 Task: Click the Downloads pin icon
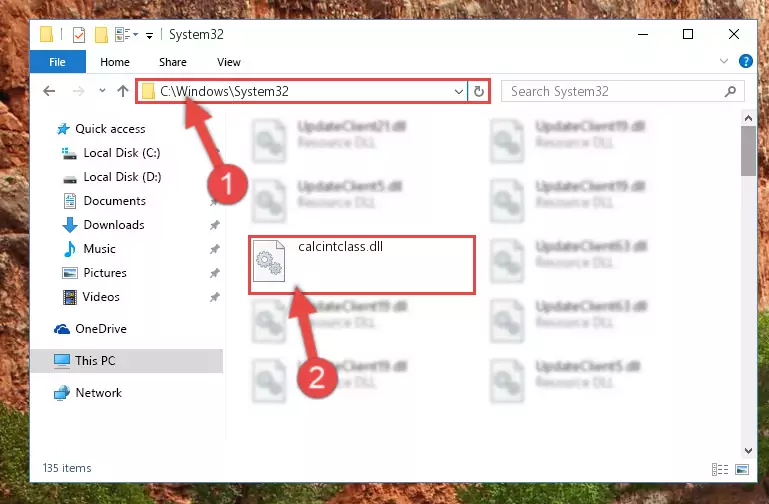(214, 225)
